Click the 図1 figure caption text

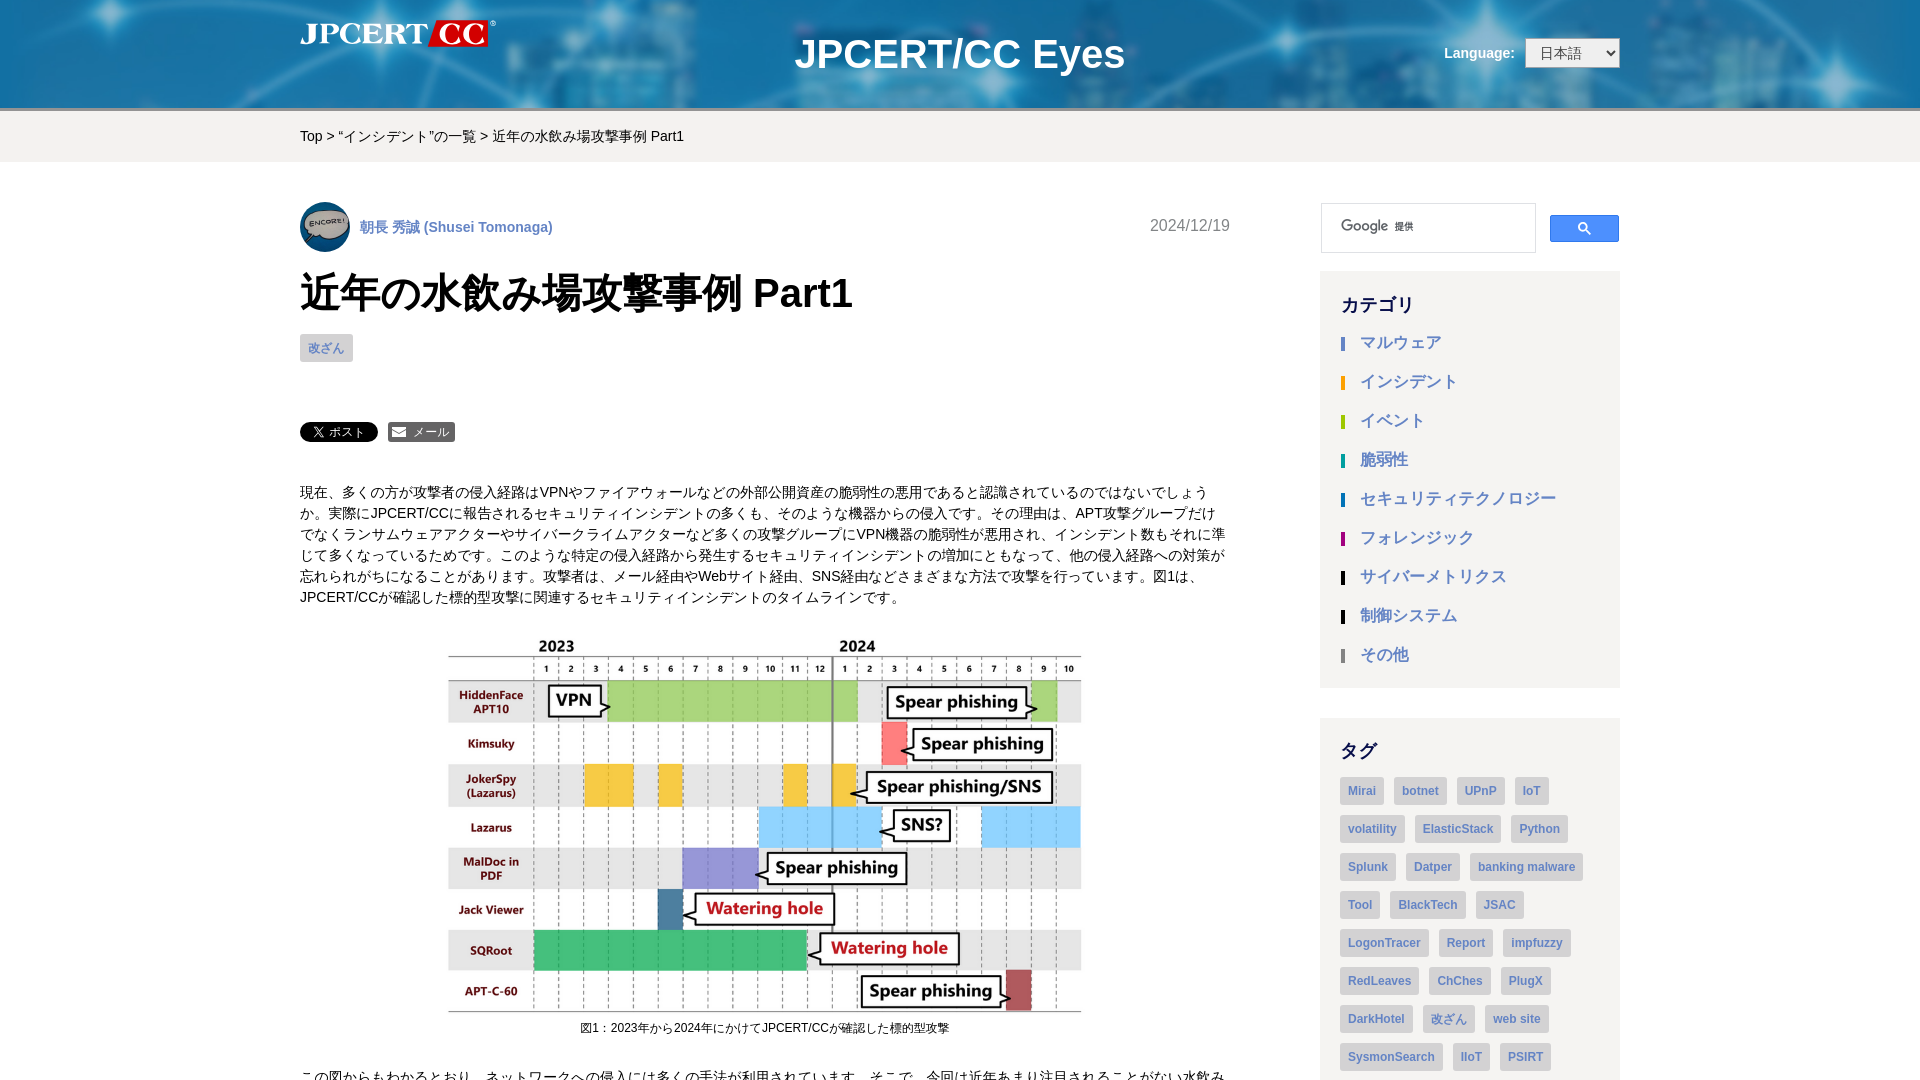pyautogui.click(x=764, y=1028)
